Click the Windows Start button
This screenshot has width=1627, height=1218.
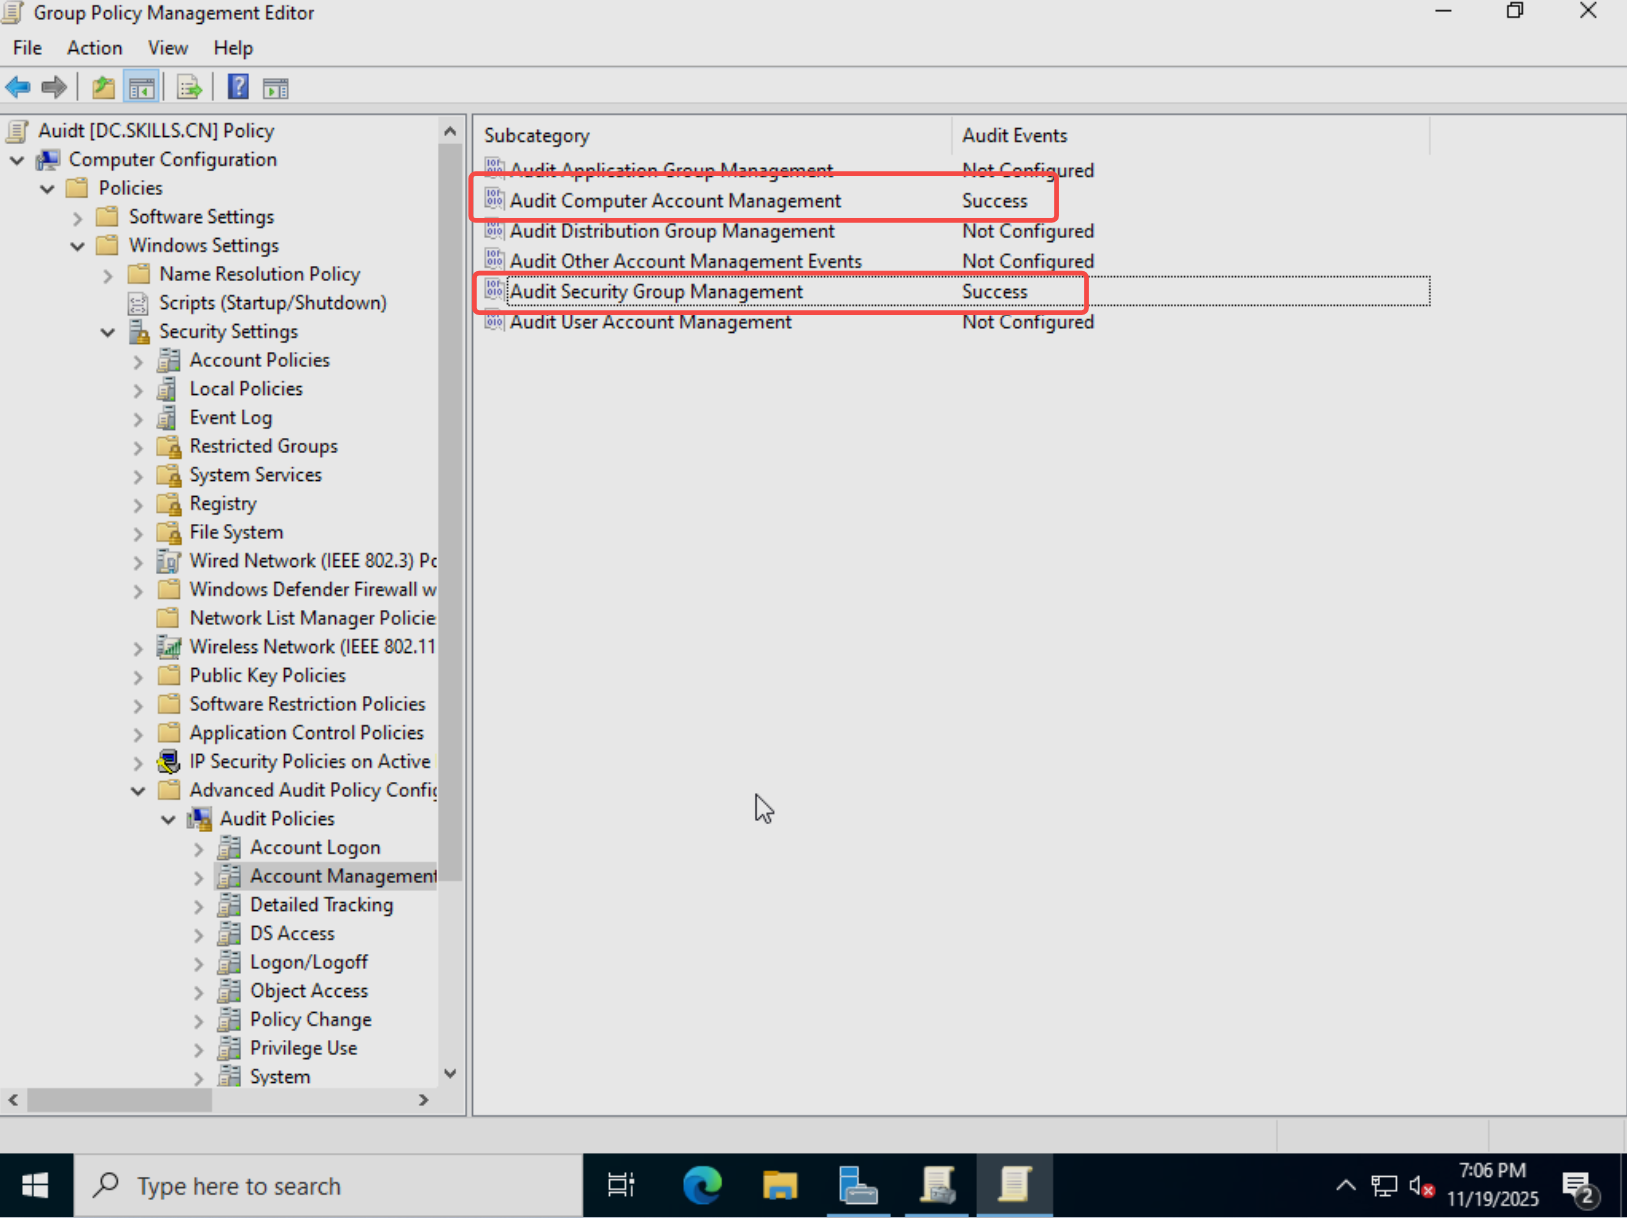36,1186
